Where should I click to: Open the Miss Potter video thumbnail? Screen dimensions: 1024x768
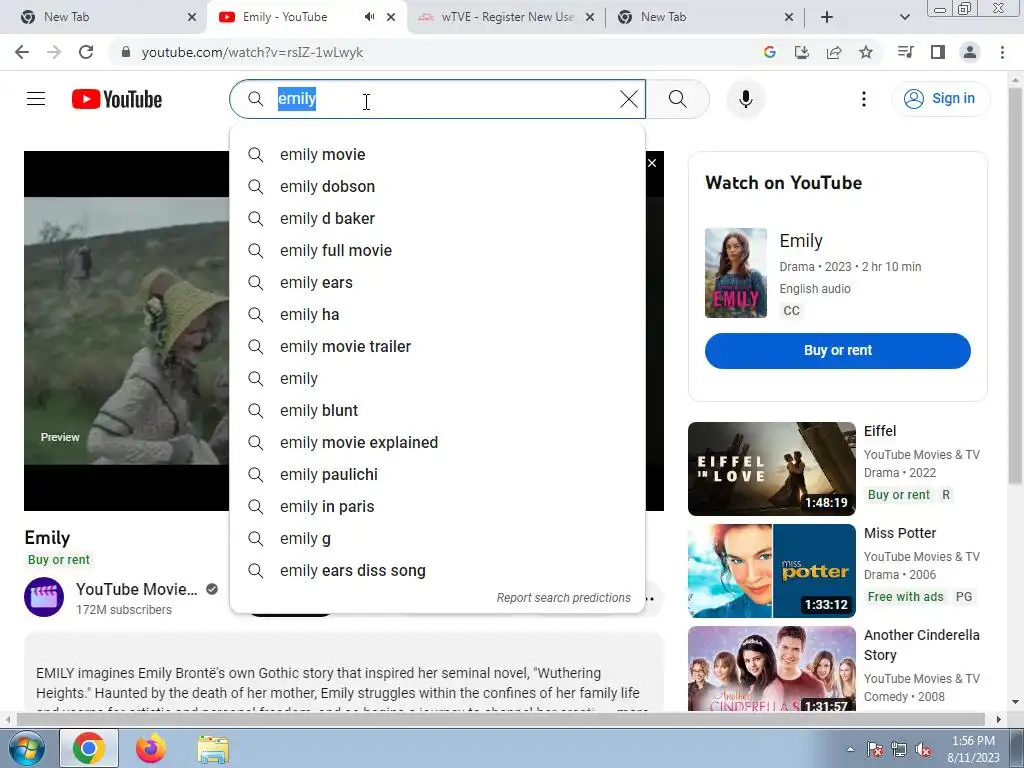pos(771,571)
